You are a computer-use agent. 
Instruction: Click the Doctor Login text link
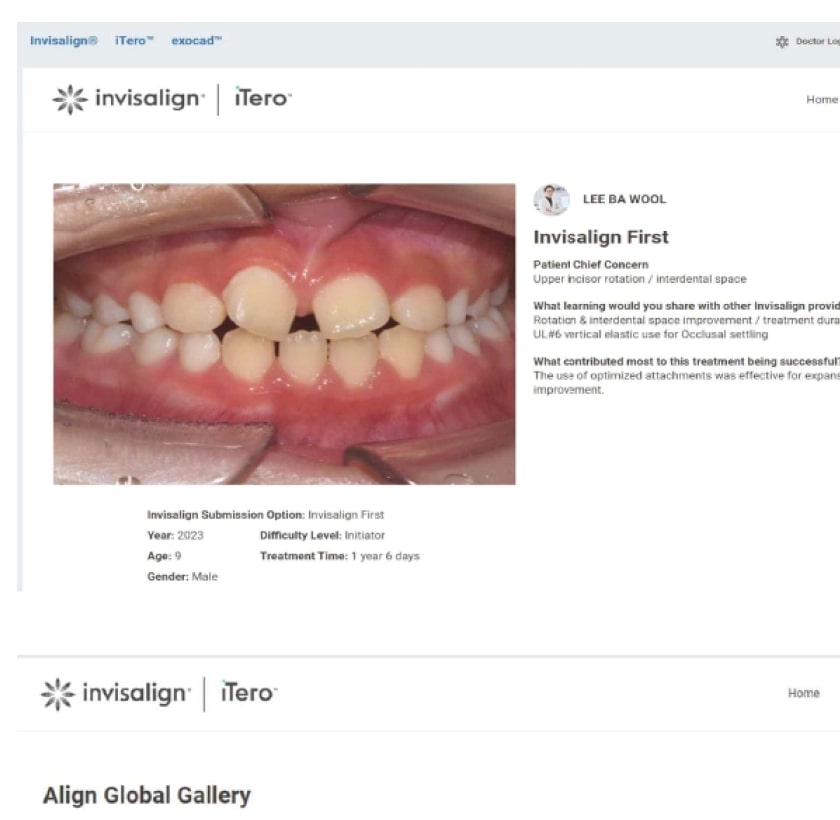click(x=817, y=42)
